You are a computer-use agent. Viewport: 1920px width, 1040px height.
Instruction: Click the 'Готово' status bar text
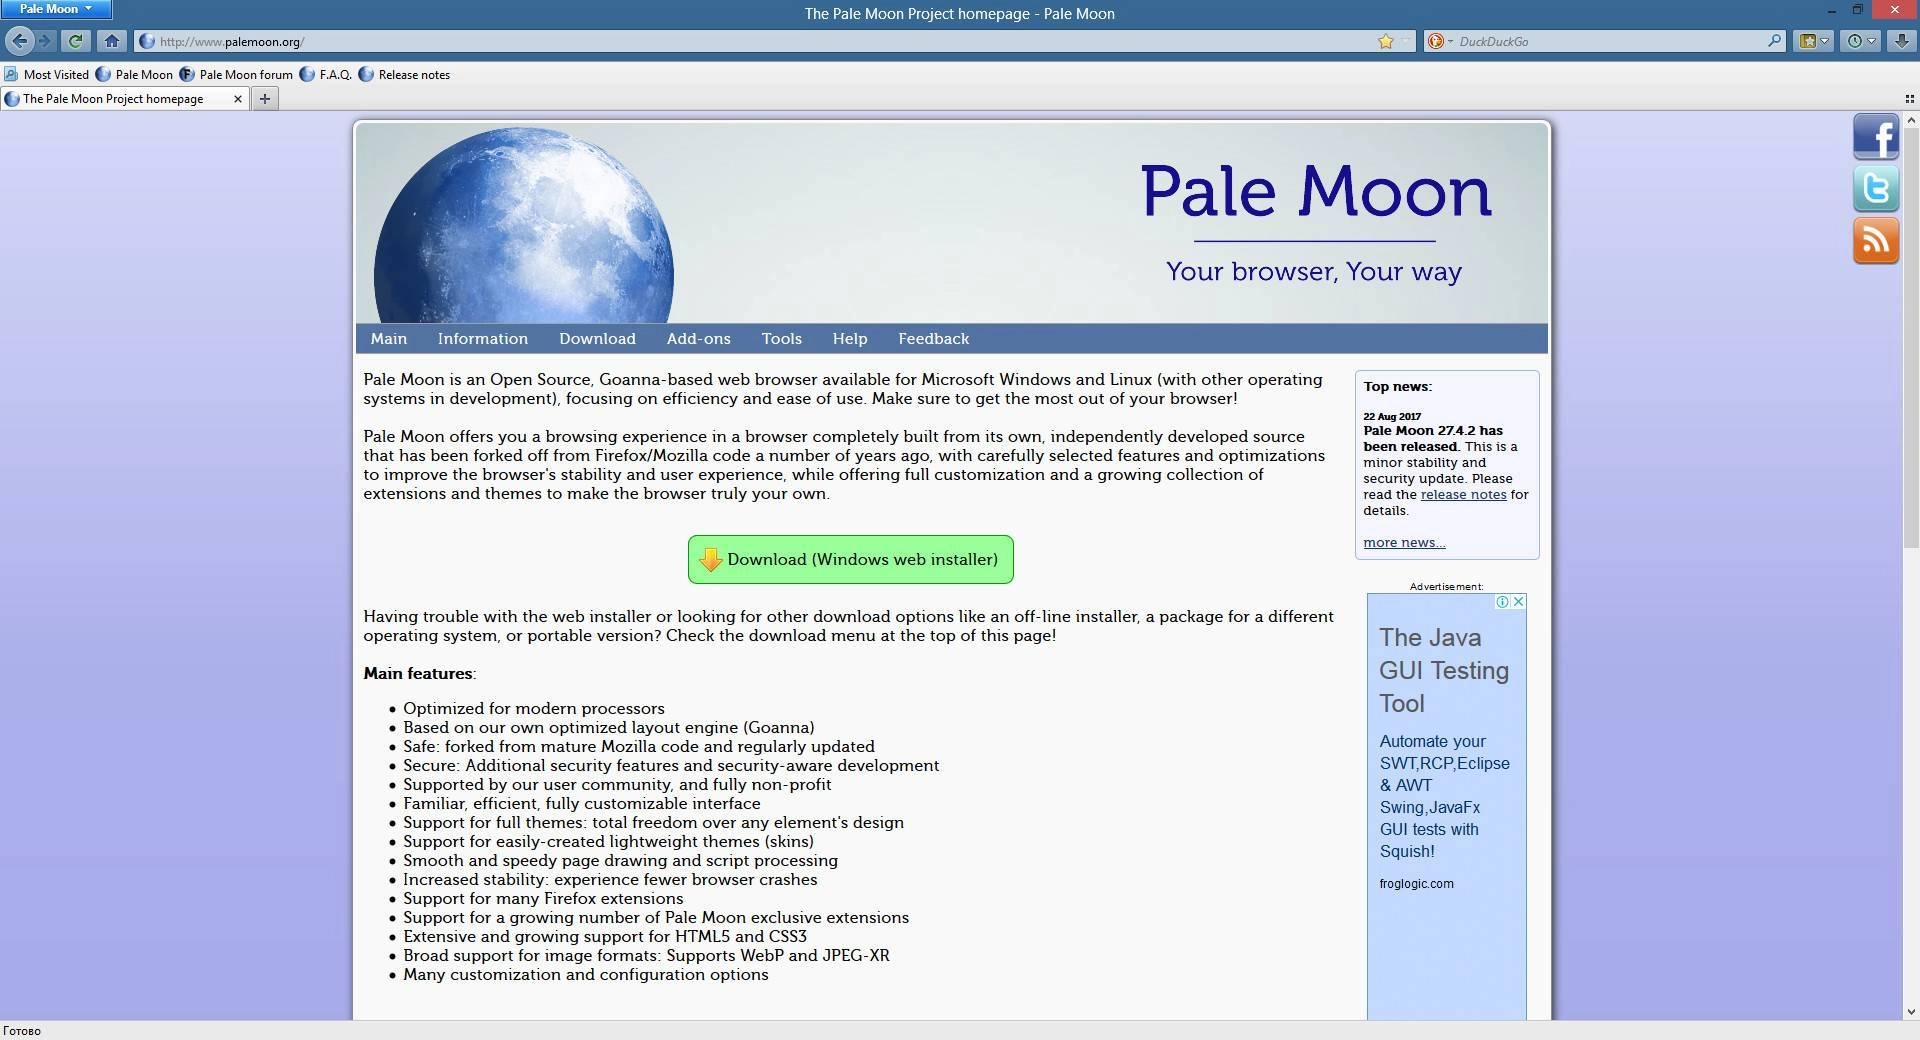pyautogui.click(x=22, y=1030)
